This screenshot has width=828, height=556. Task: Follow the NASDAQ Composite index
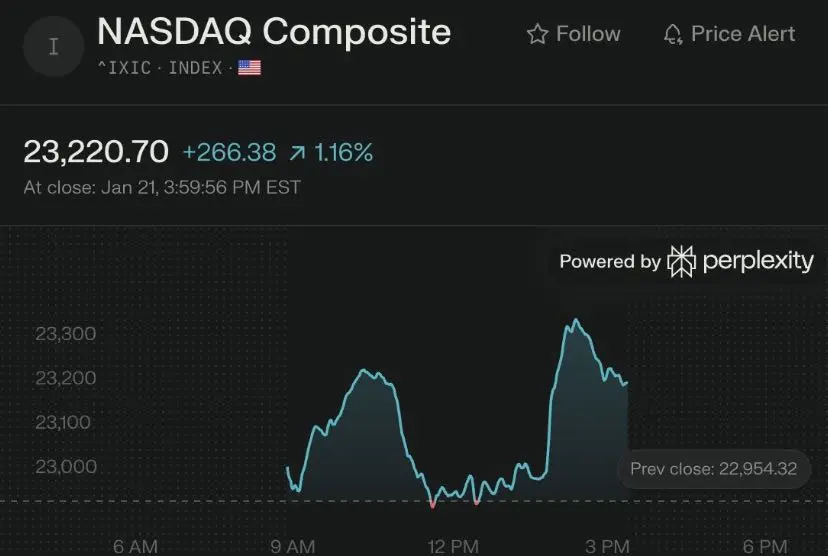[574, 35]
